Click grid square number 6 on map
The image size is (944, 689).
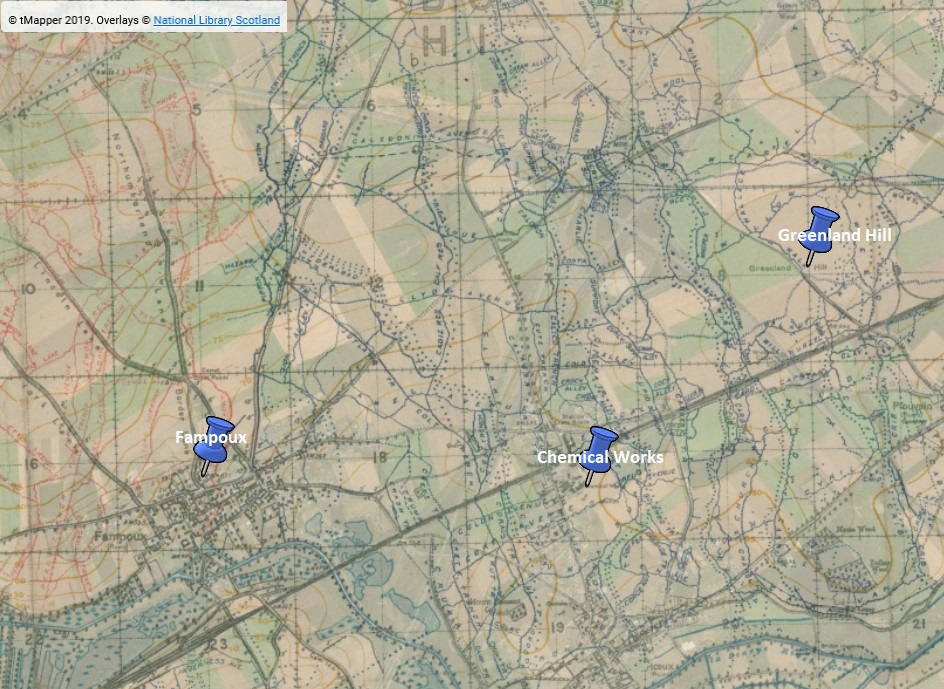(x=369, y=105)
